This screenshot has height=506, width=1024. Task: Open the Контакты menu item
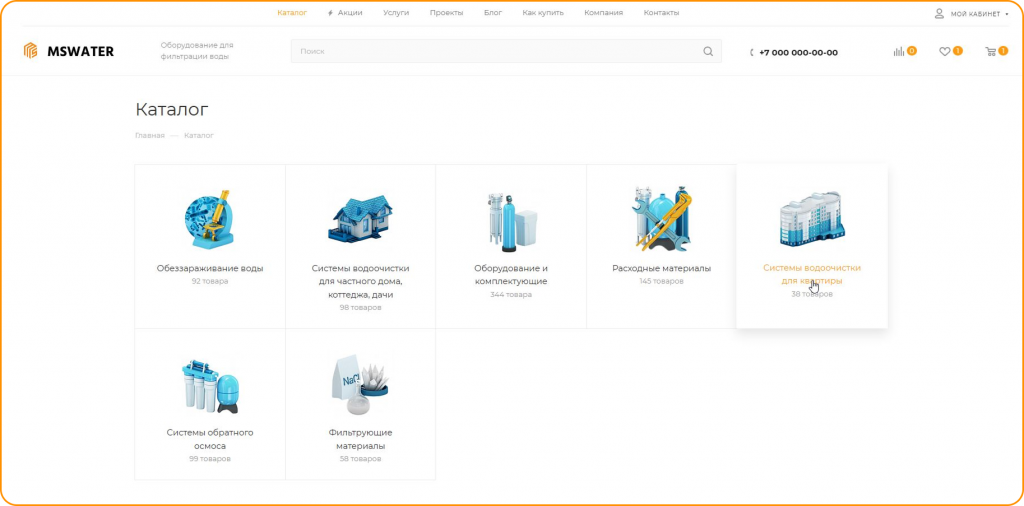(x=661, y=13)
